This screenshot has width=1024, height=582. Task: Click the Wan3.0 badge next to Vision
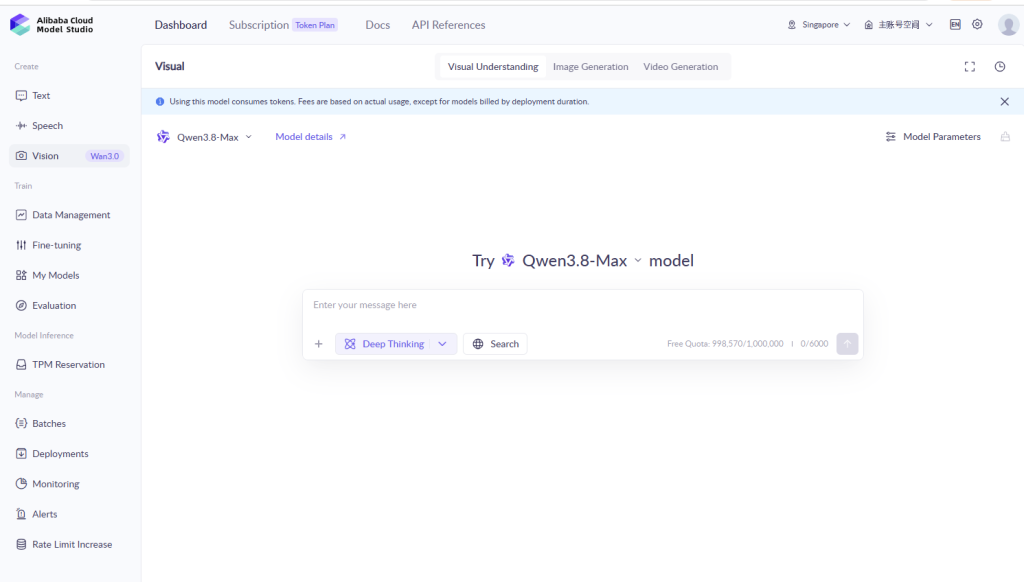(x=104, y=156)
